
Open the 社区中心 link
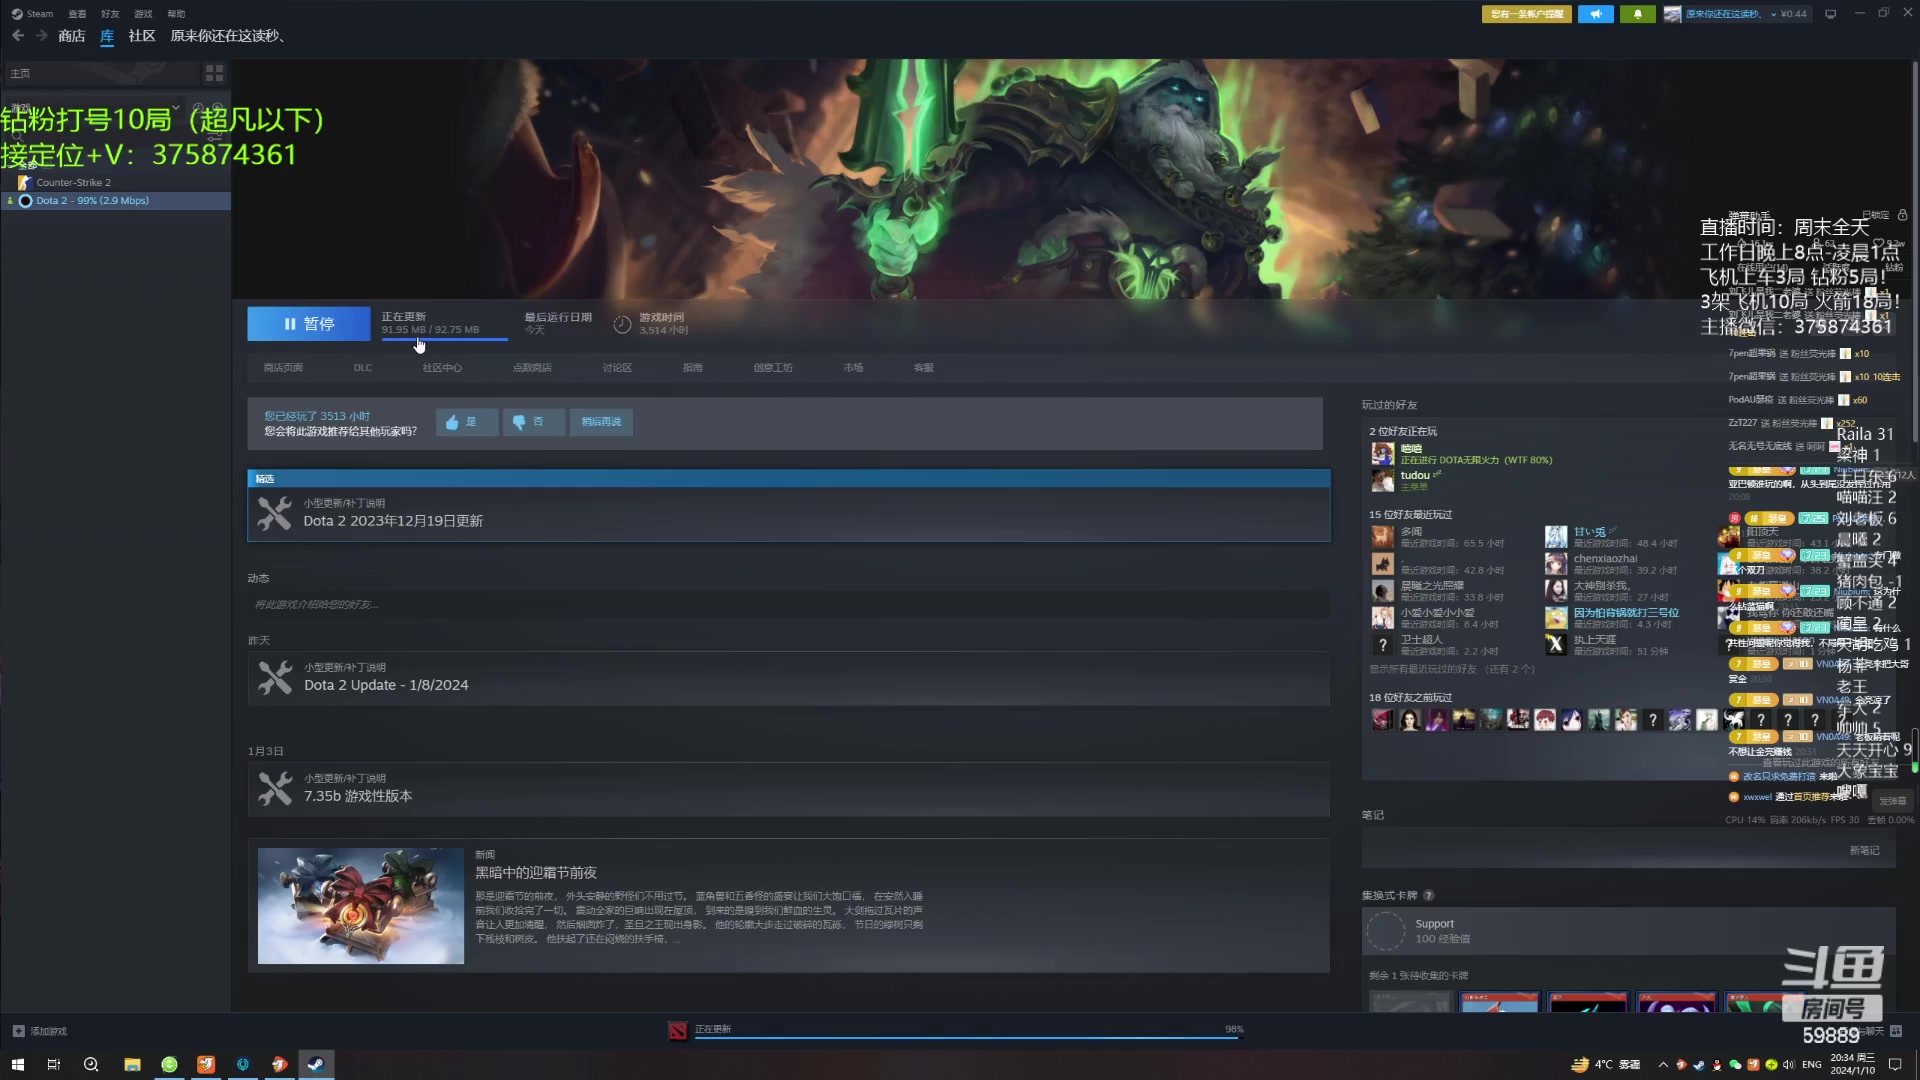[442, 368]
